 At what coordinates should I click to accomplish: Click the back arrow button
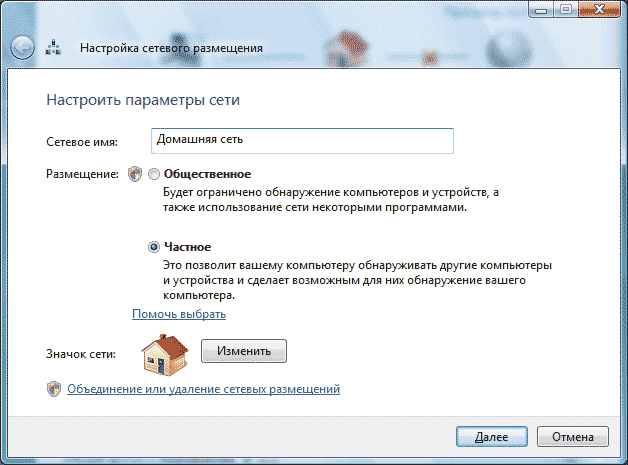click(x=23, y=47)
